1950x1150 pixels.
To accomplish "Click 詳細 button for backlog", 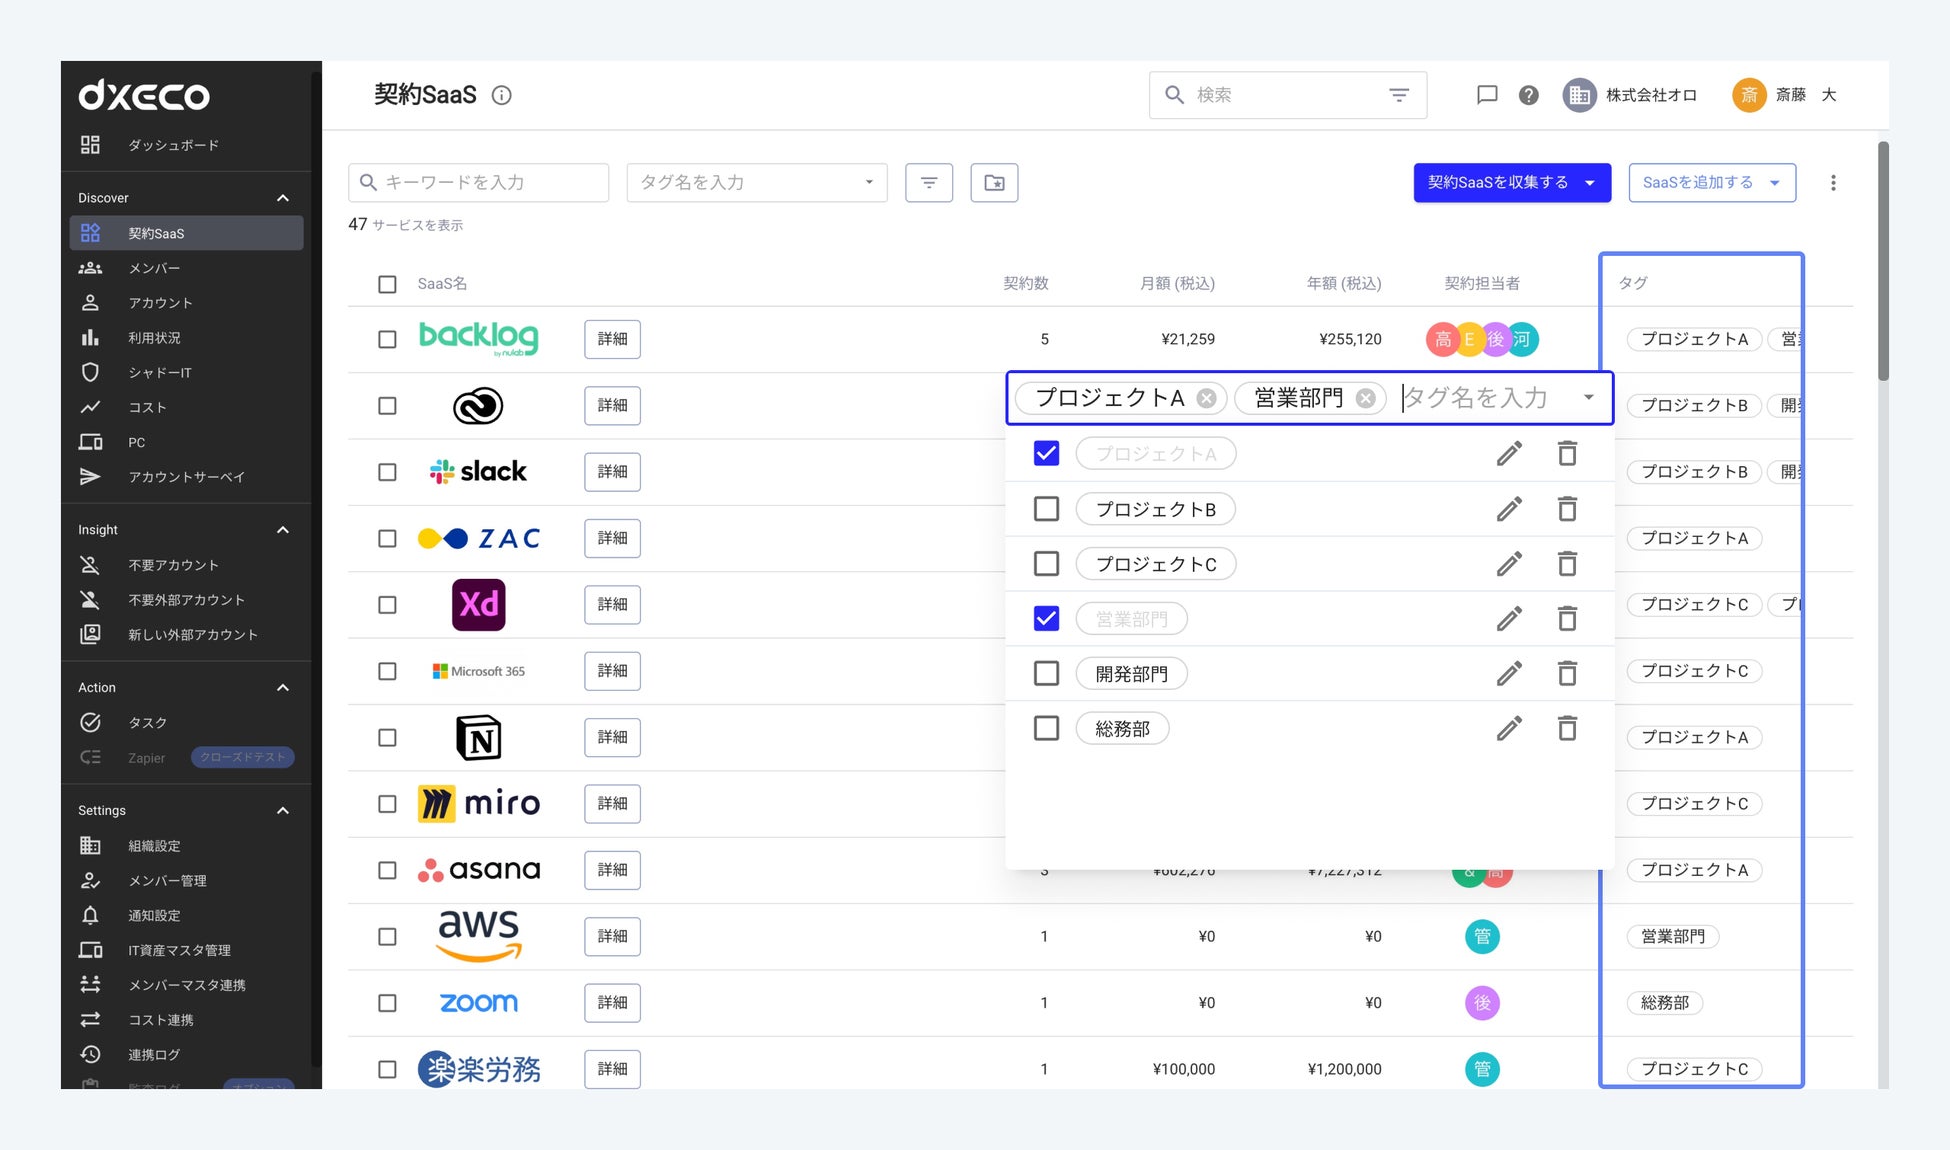I will point(612,339).
